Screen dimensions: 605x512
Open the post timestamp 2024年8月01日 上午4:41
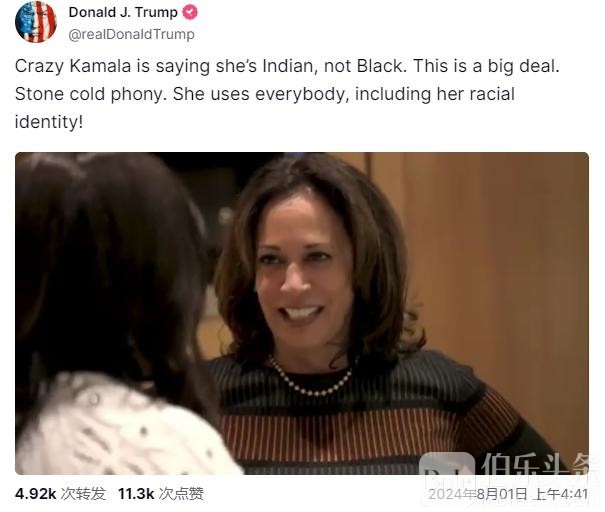pyautogui.click(x=508, y=494)
